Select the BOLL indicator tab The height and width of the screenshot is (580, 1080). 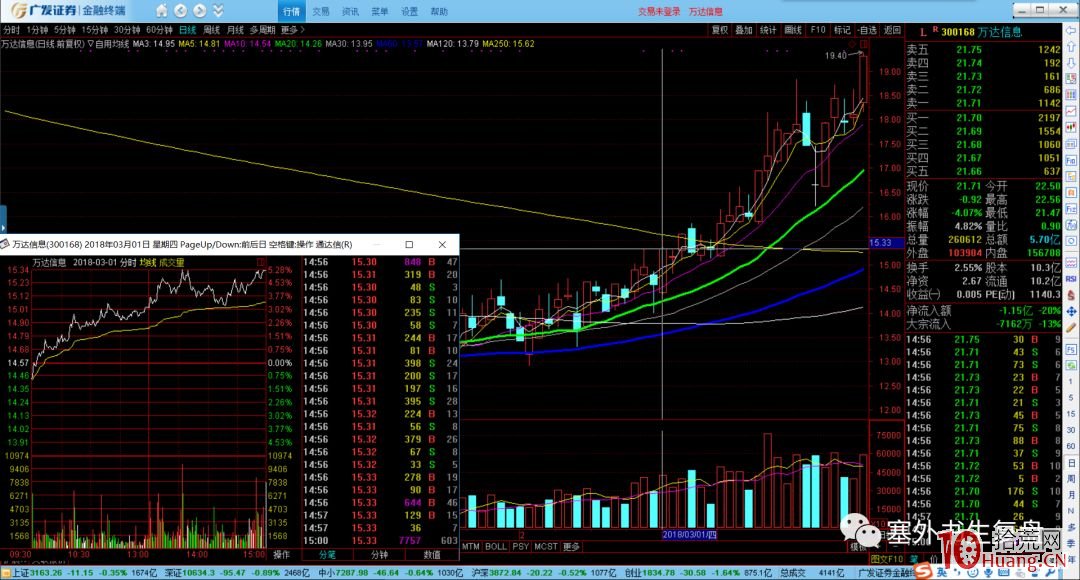click(x=496, y=546)
